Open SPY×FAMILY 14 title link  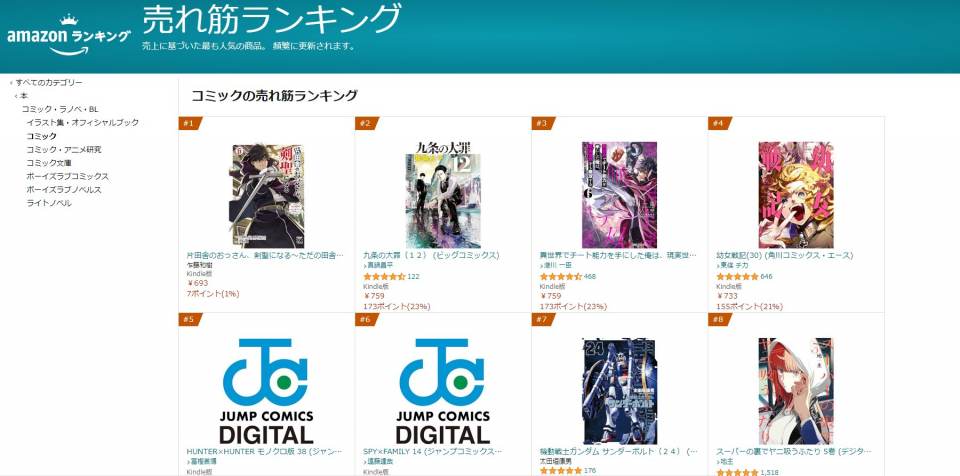tap(433, 451)
